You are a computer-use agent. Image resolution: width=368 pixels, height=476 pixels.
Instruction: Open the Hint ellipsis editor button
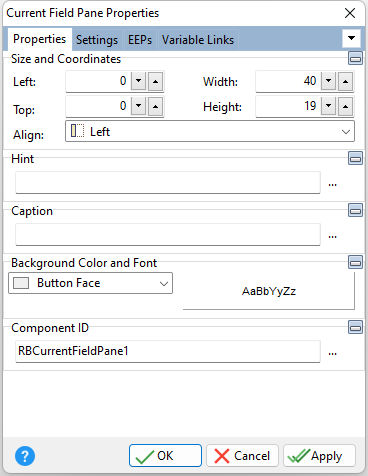(332, 183)
